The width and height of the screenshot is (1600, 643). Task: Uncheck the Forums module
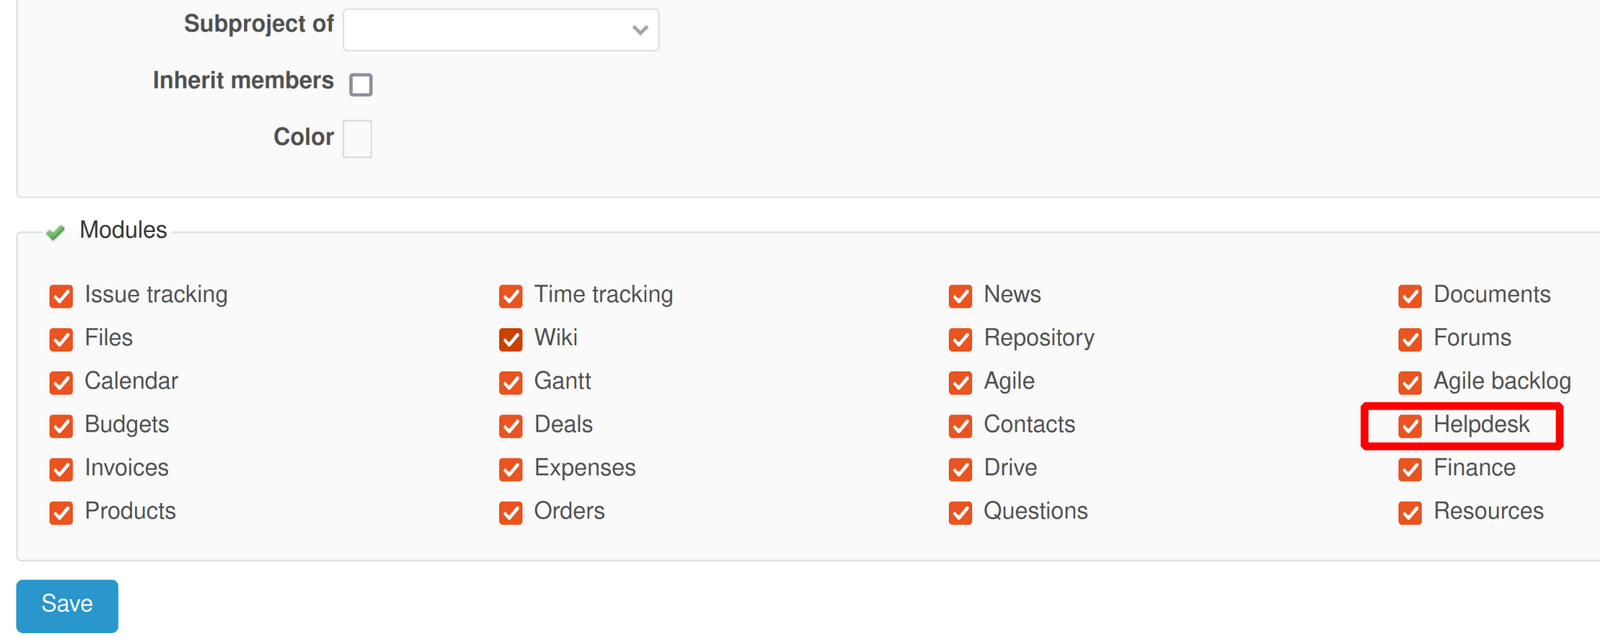(1410, 339)
